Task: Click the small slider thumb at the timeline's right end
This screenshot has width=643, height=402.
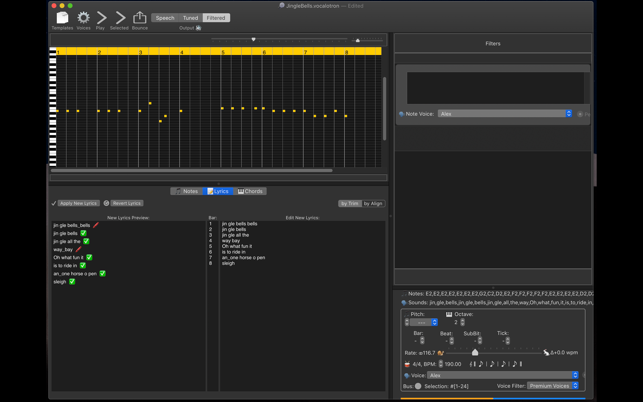Action: [358, 40]
